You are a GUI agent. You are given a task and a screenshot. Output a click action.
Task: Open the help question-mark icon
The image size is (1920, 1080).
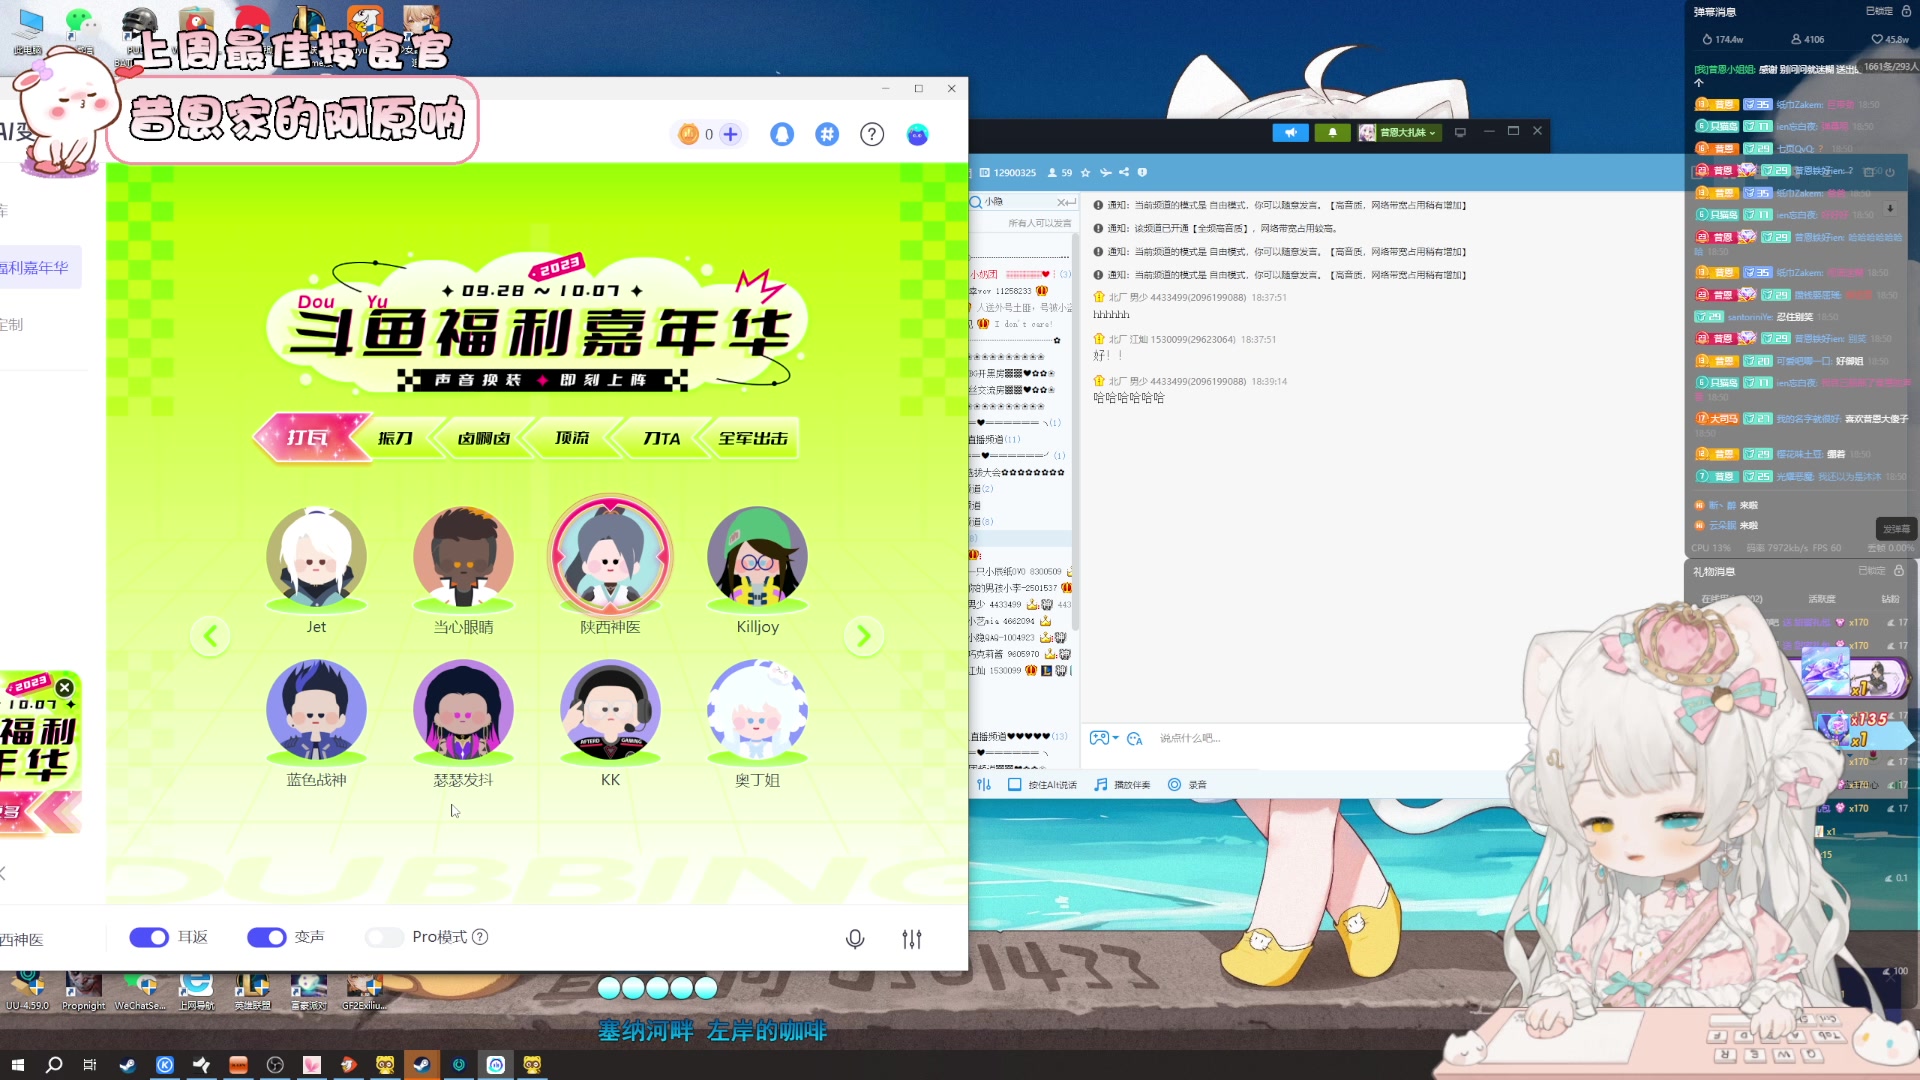pyautogui.click(x=871, y=133)
